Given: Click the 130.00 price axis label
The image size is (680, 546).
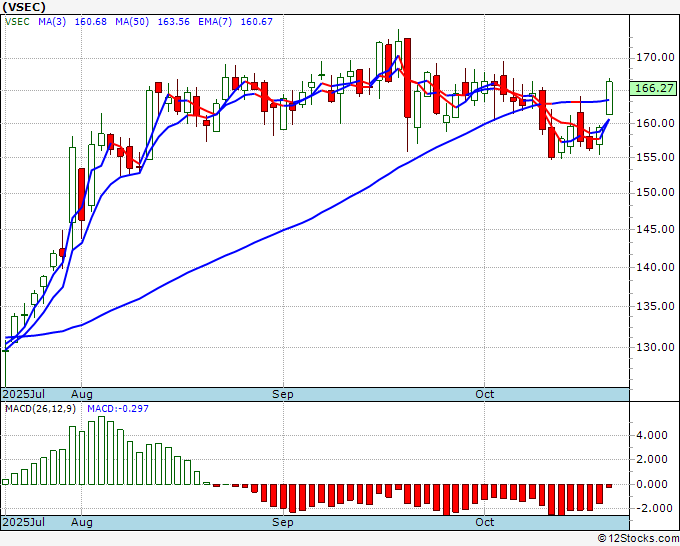Looking at the screenshot, I should tap(655, 347).
